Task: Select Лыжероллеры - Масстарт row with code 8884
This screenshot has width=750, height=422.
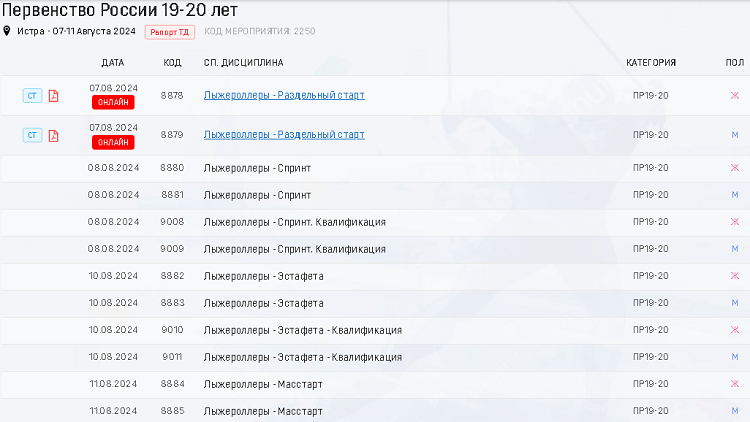Action: tap(375, 384)
